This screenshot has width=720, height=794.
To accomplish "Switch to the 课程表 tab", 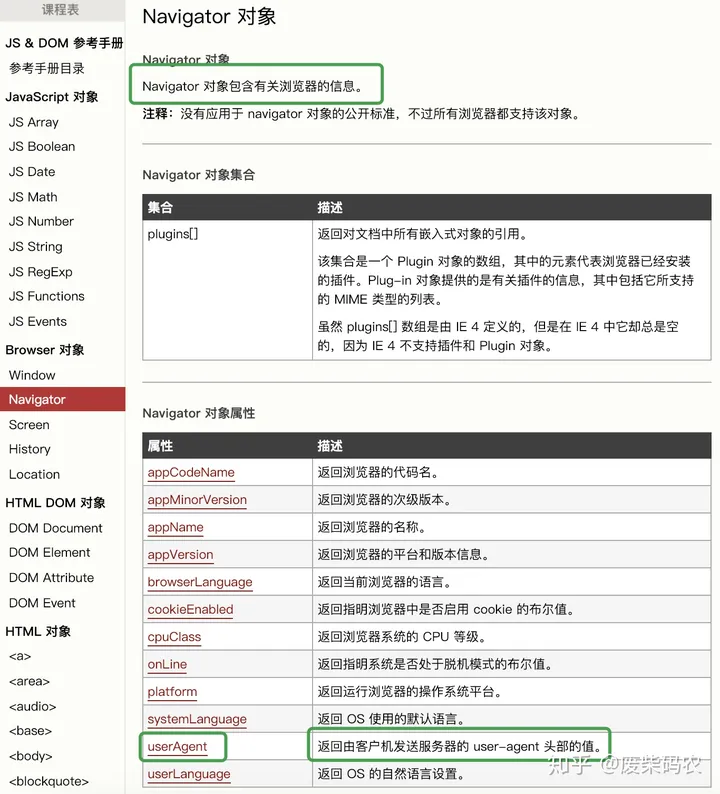I will [x=61, y=10].
